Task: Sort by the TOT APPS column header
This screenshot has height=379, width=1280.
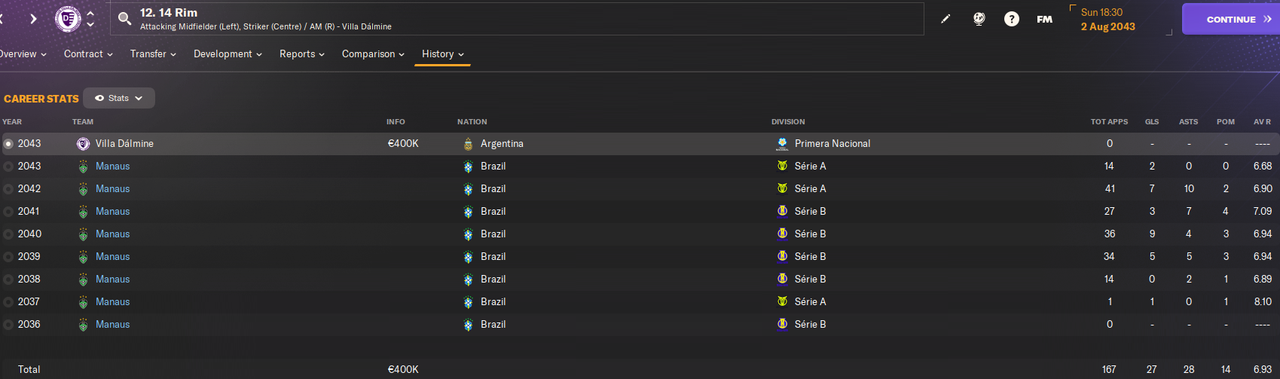Action: (x=1109, y=122)
